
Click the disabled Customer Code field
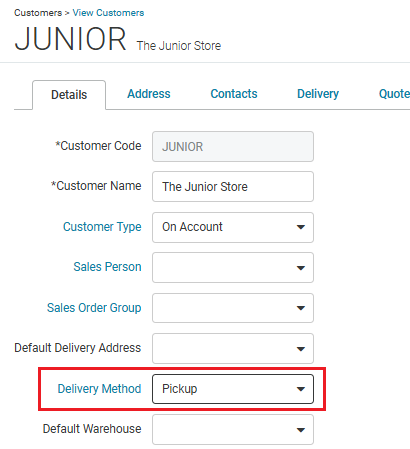(233, 147)
